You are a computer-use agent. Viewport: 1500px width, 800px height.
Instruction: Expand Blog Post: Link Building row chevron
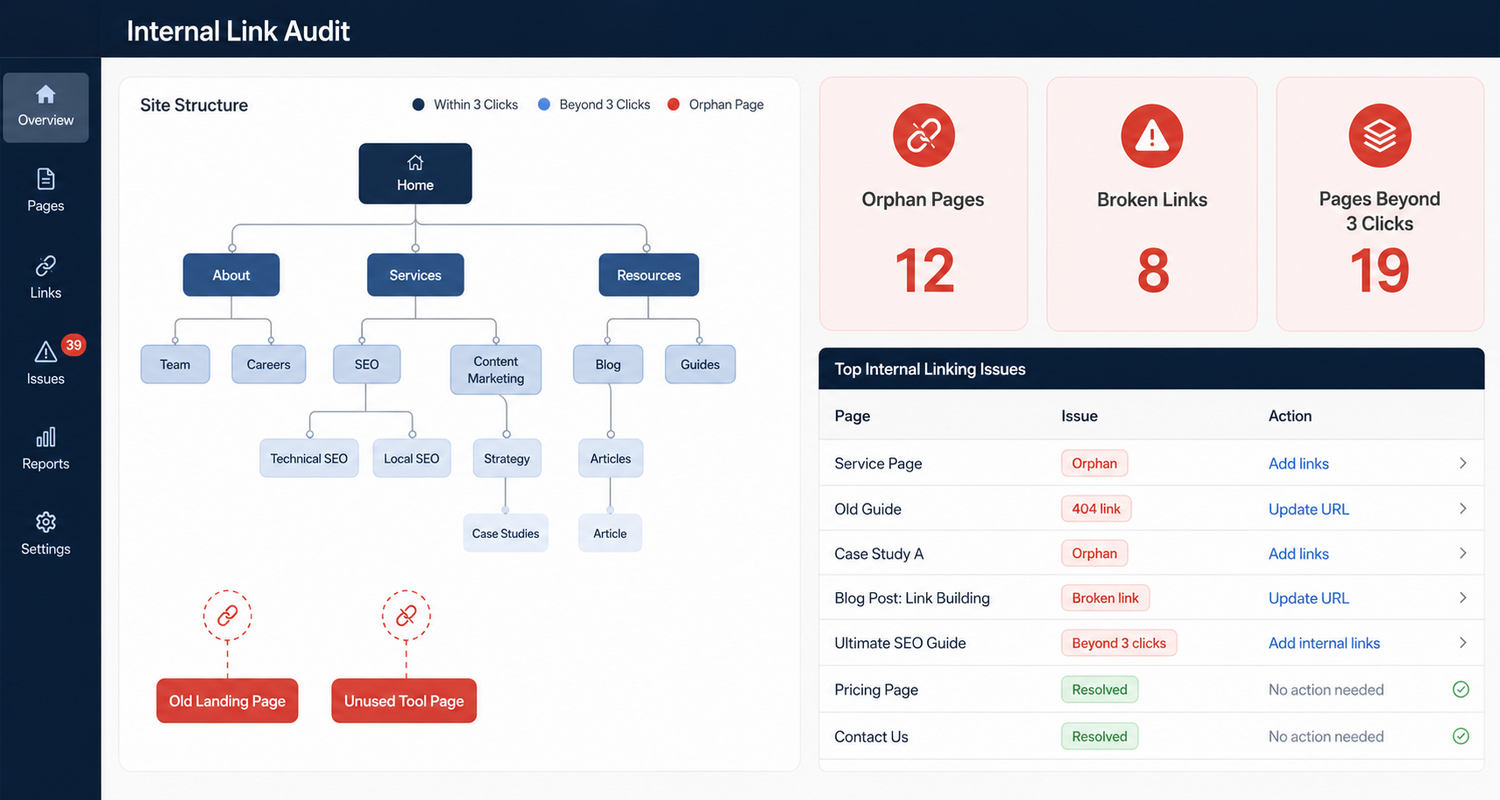1463,598
